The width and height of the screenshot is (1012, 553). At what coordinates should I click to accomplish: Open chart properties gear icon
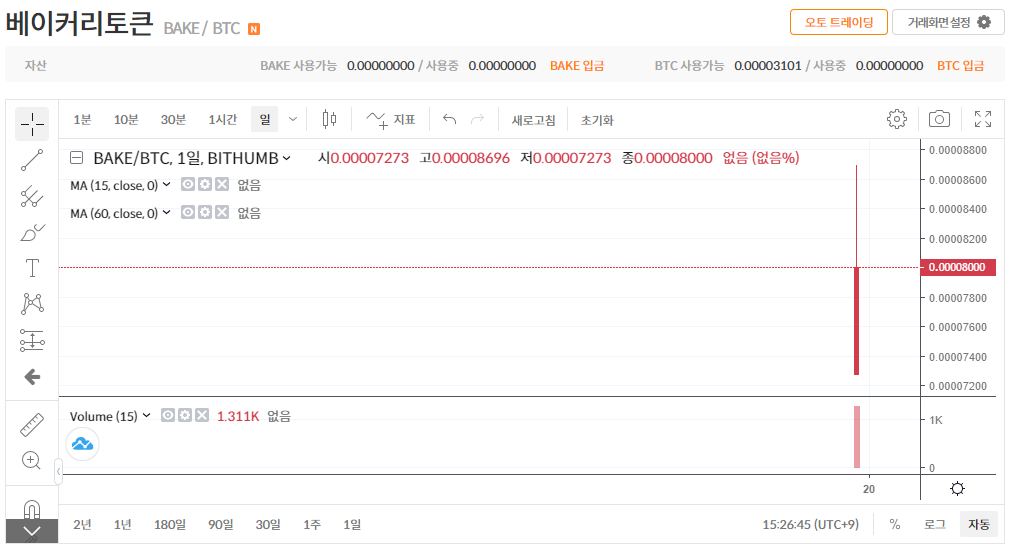coord(896,119)
